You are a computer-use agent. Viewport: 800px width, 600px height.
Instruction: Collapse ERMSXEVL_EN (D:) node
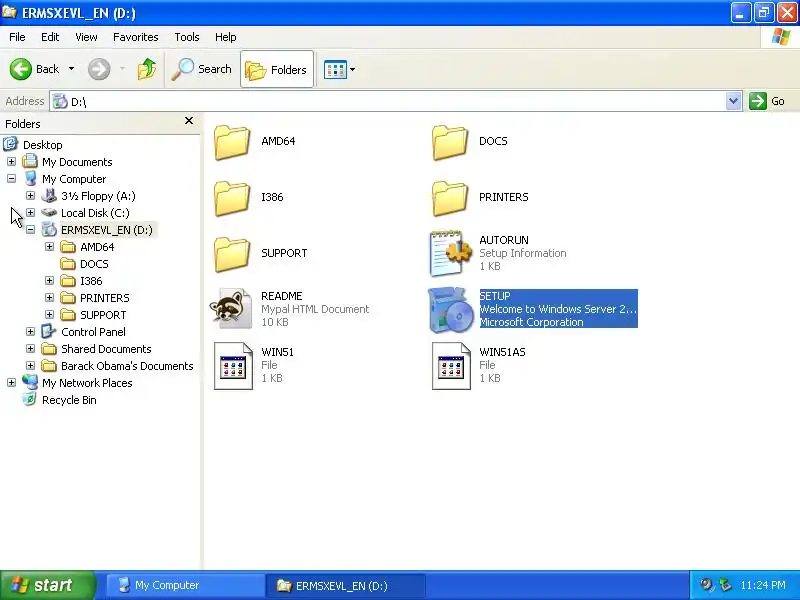coord(30,230)
